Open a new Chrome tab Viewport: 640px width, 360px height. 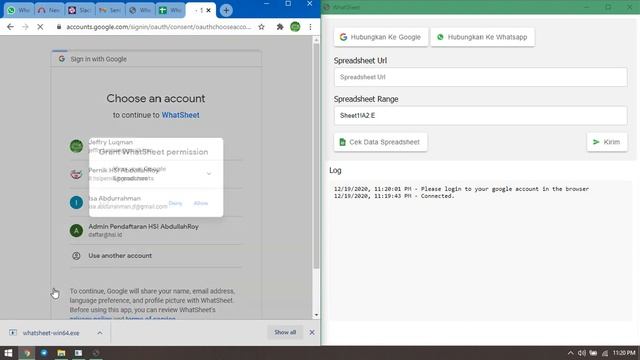point(226,10)
